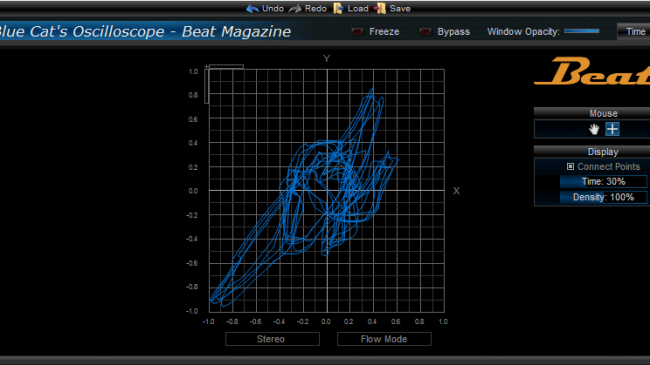
Task: Click the Time 30% slider
Action: (x=603, y=182)
